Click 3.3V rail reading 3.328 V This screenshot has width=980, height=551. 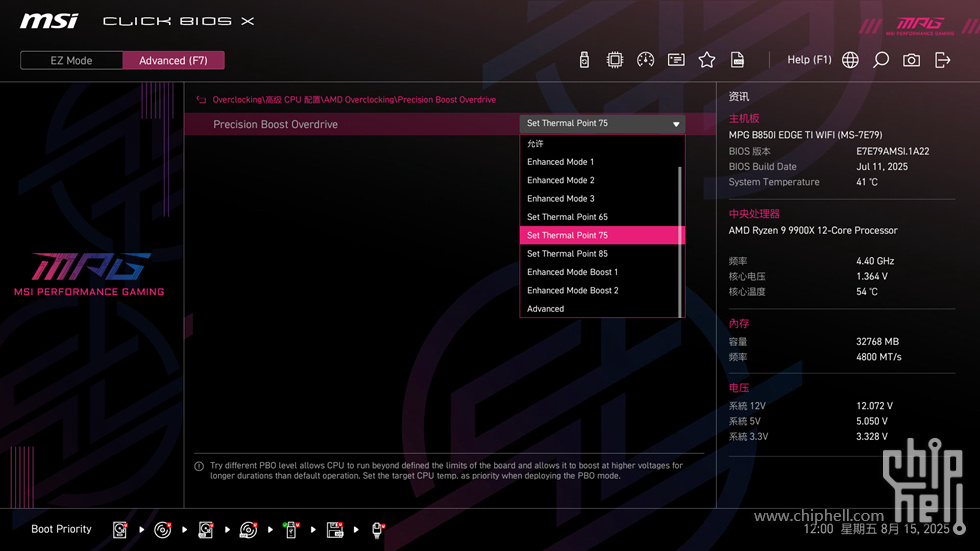coord(872,437)
